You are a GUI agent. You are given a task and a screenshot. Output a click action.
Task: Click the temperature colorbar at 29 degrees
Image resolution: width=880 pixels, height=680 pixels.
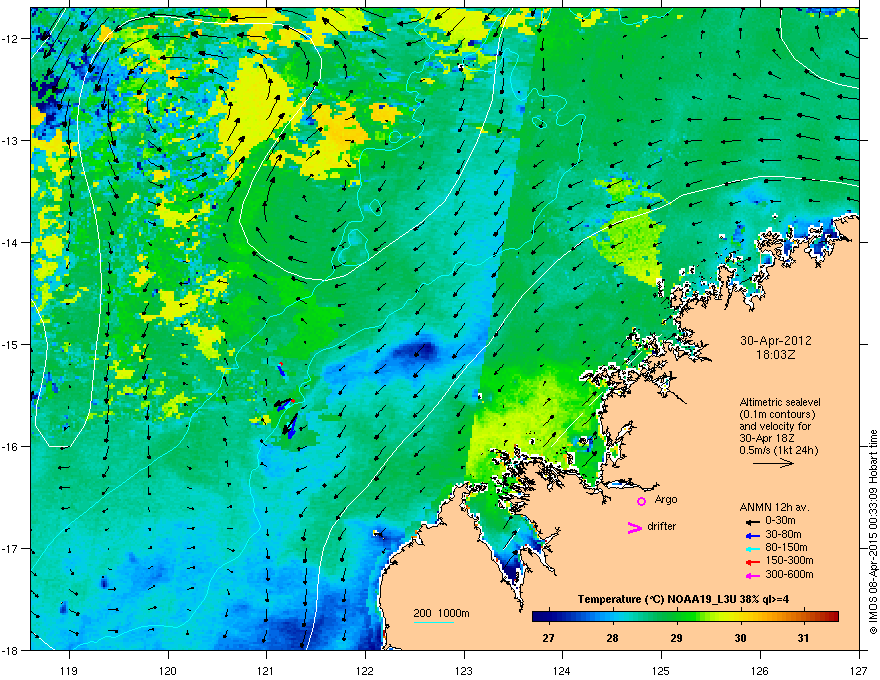677,617
